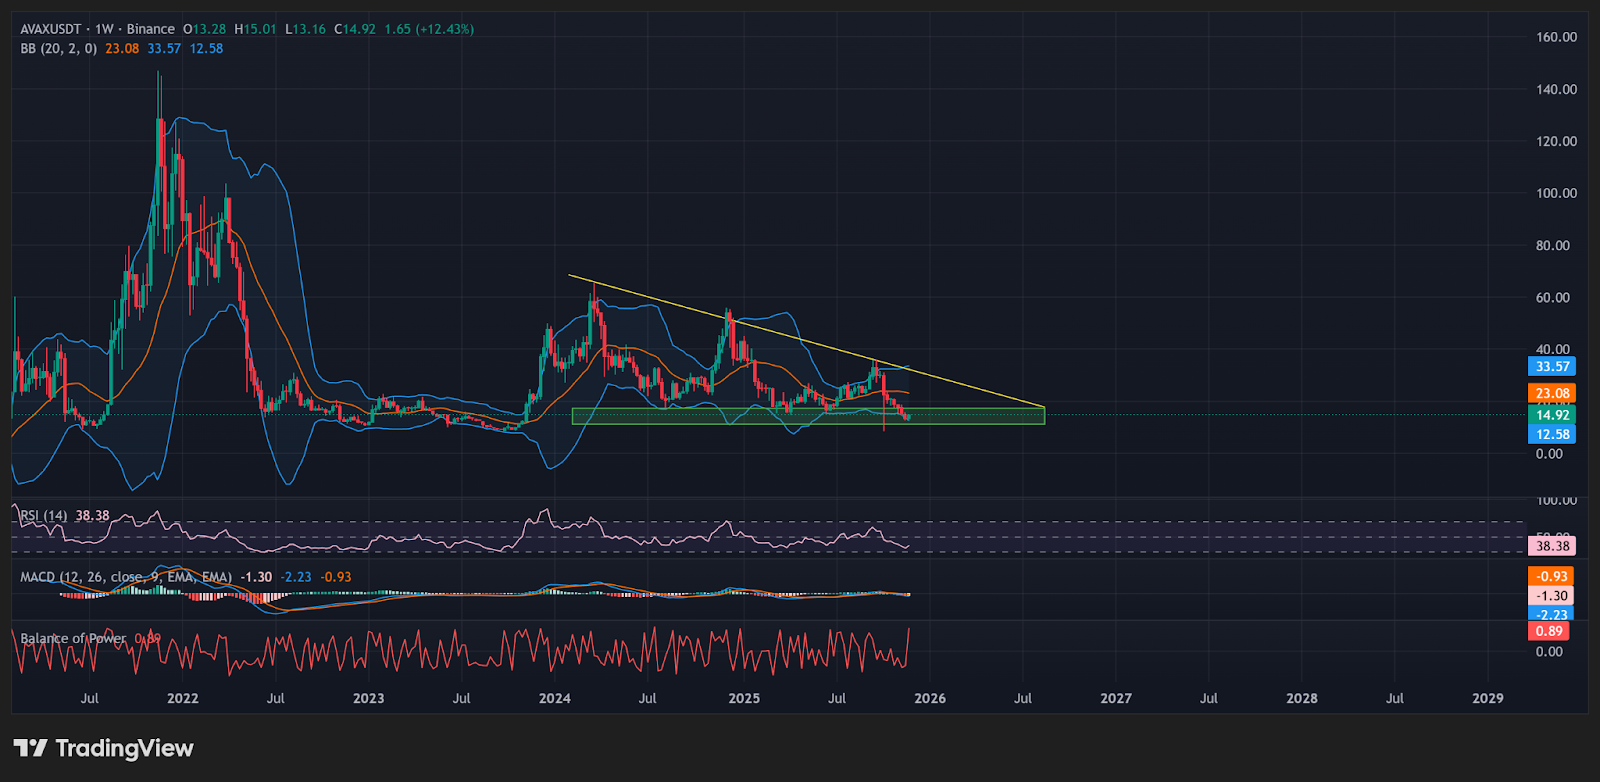This screenshot has width=1600, height=782.
Task: Click the 160.00 price scale label
Action: [x=1556, y=37]
